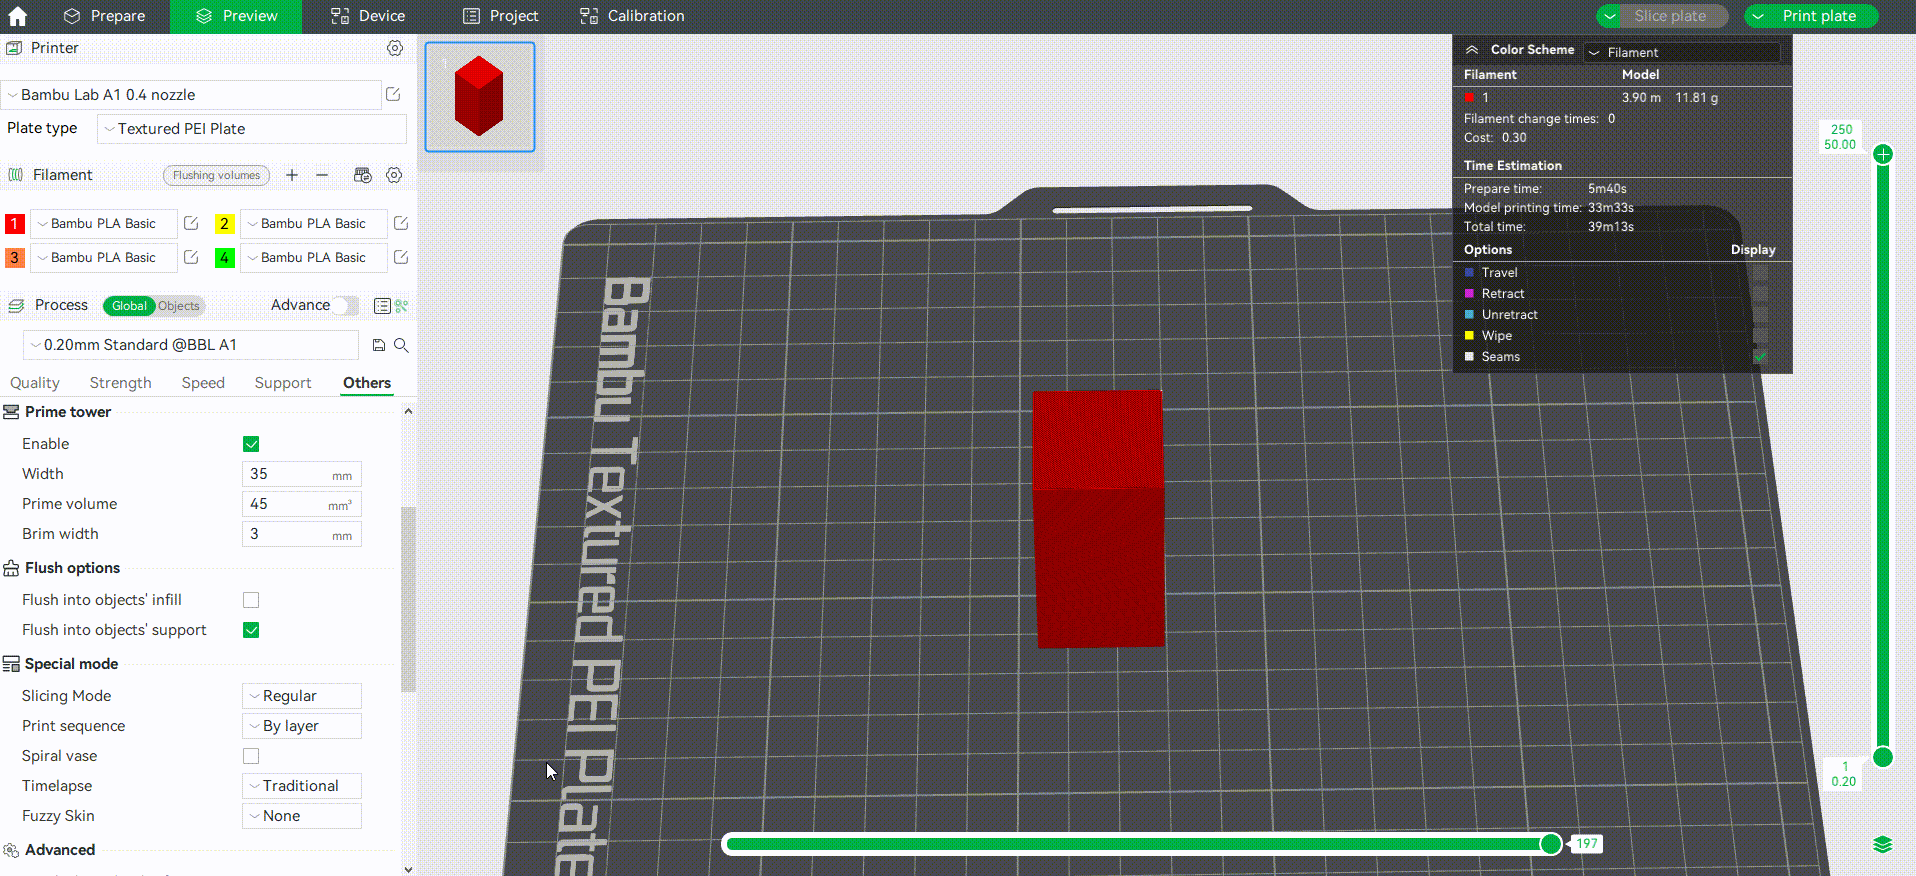Open the Color Scheme Filament dropdown
Image resolution: width=1916 pixels, height=876 pixels.
[x=1682, y=52]
